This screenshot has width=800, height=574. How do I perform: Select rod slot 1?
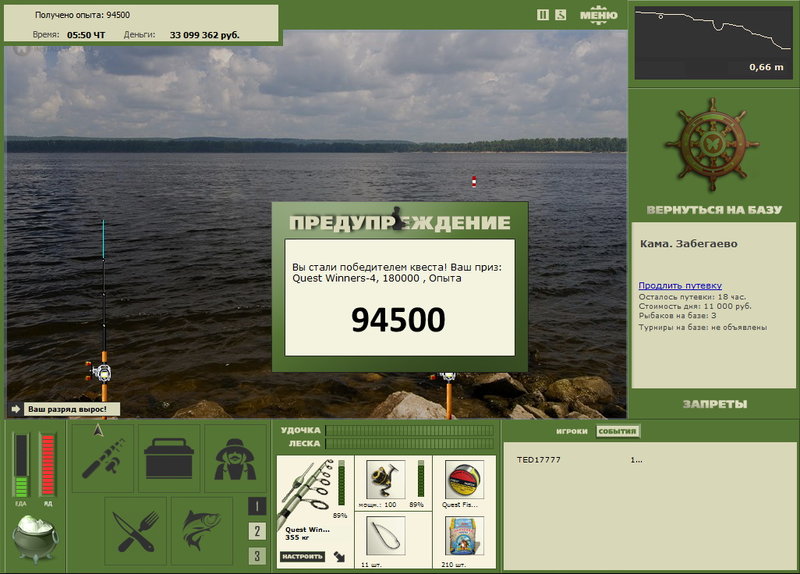(x=257, y=506)
